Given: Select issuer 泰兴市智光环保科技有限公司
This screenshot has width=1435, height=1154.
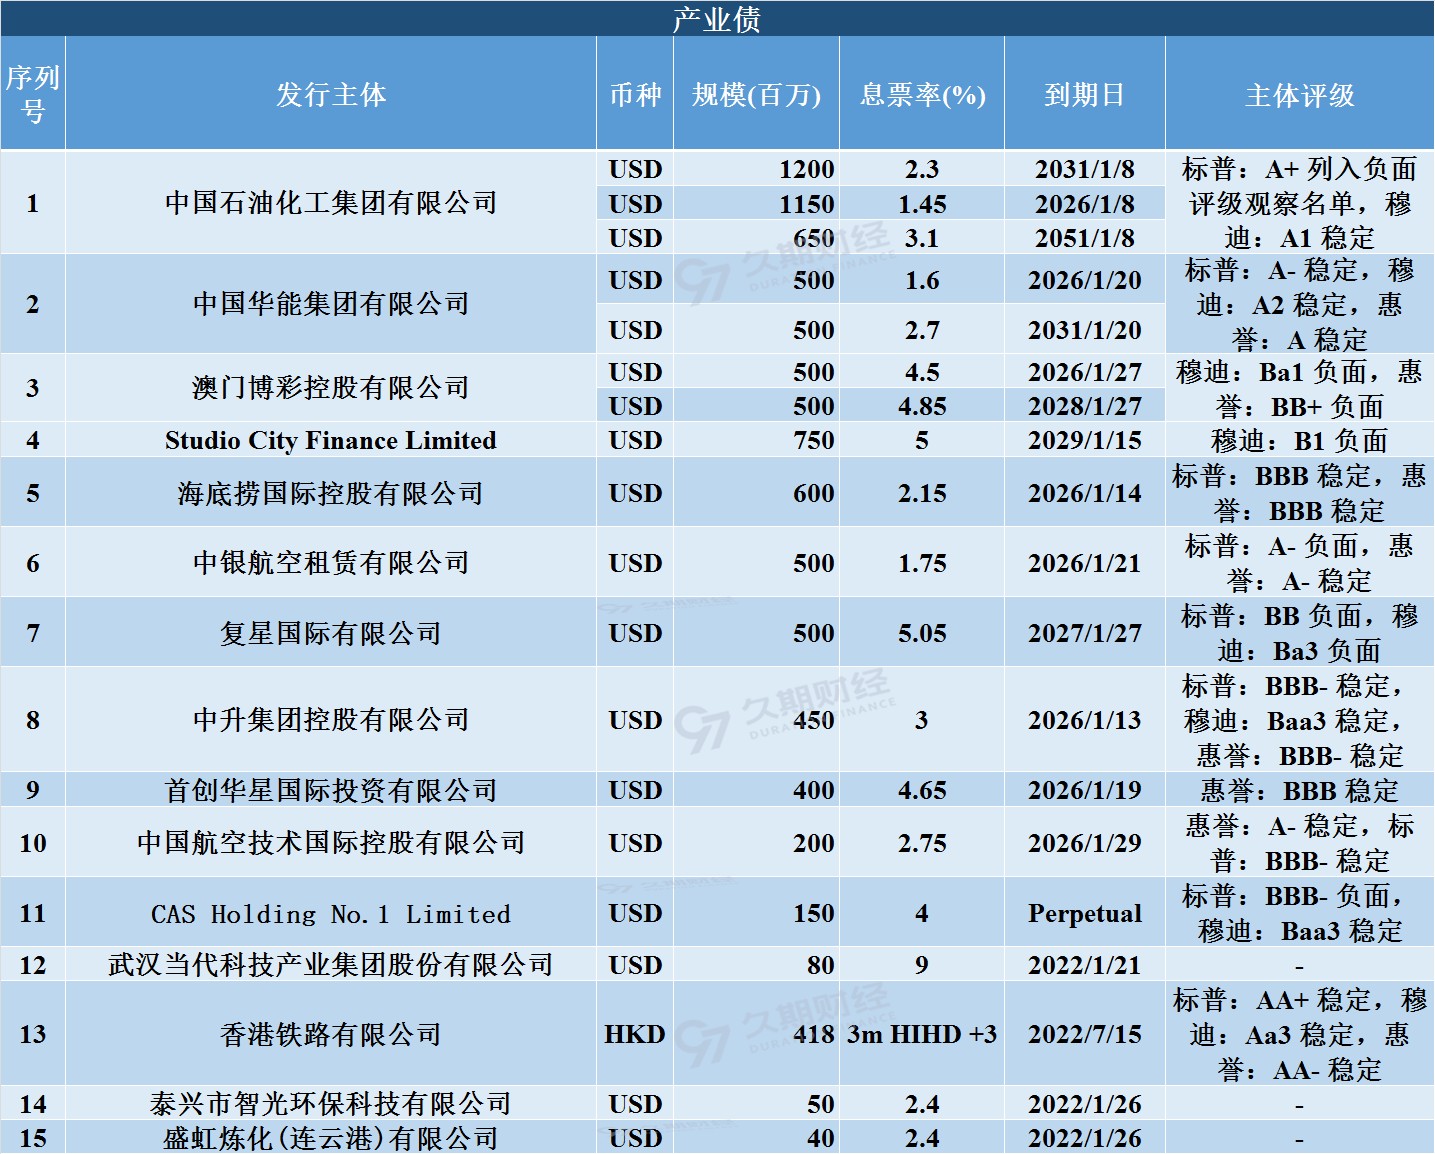Looking at the screenshot, I should click(x=331, y=1104).
